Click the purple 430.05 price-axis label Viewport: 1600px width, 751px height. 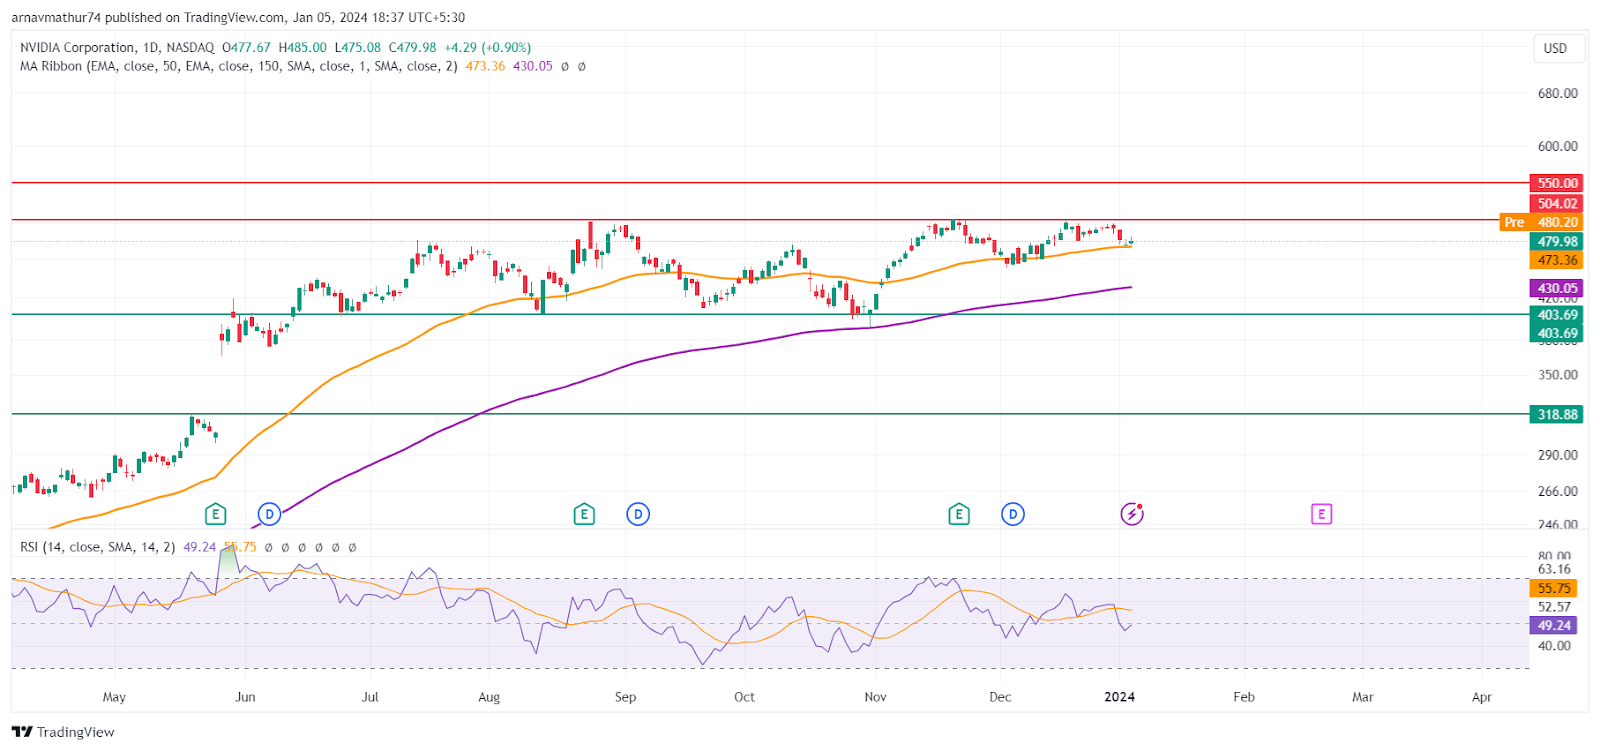click(1557, 288)
